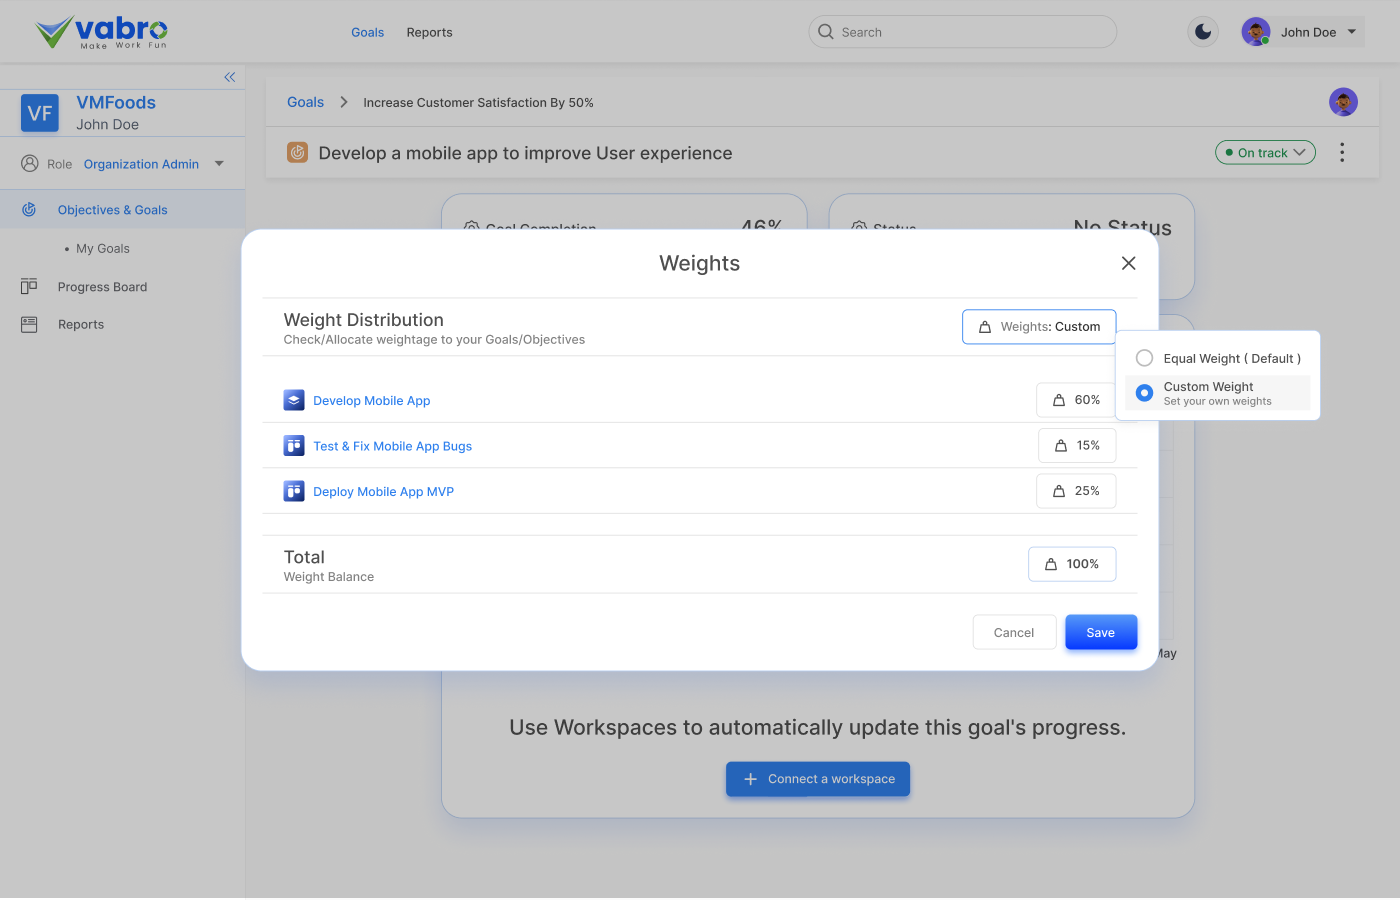This screenshot has width=1400, height=900.
Task: Open the Reports top navigation tab
Action: [x=429, y=32]
